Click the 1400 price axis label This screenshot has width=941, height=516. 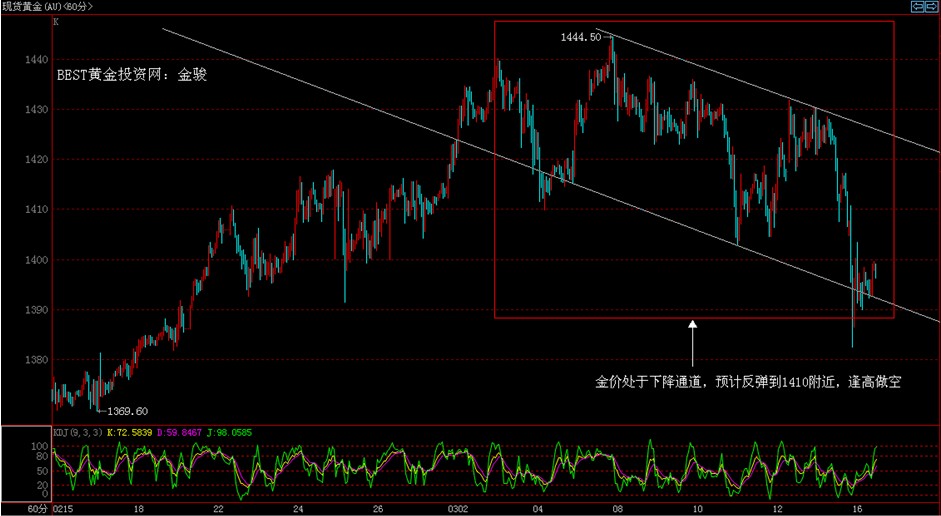(x=37, y=260)
